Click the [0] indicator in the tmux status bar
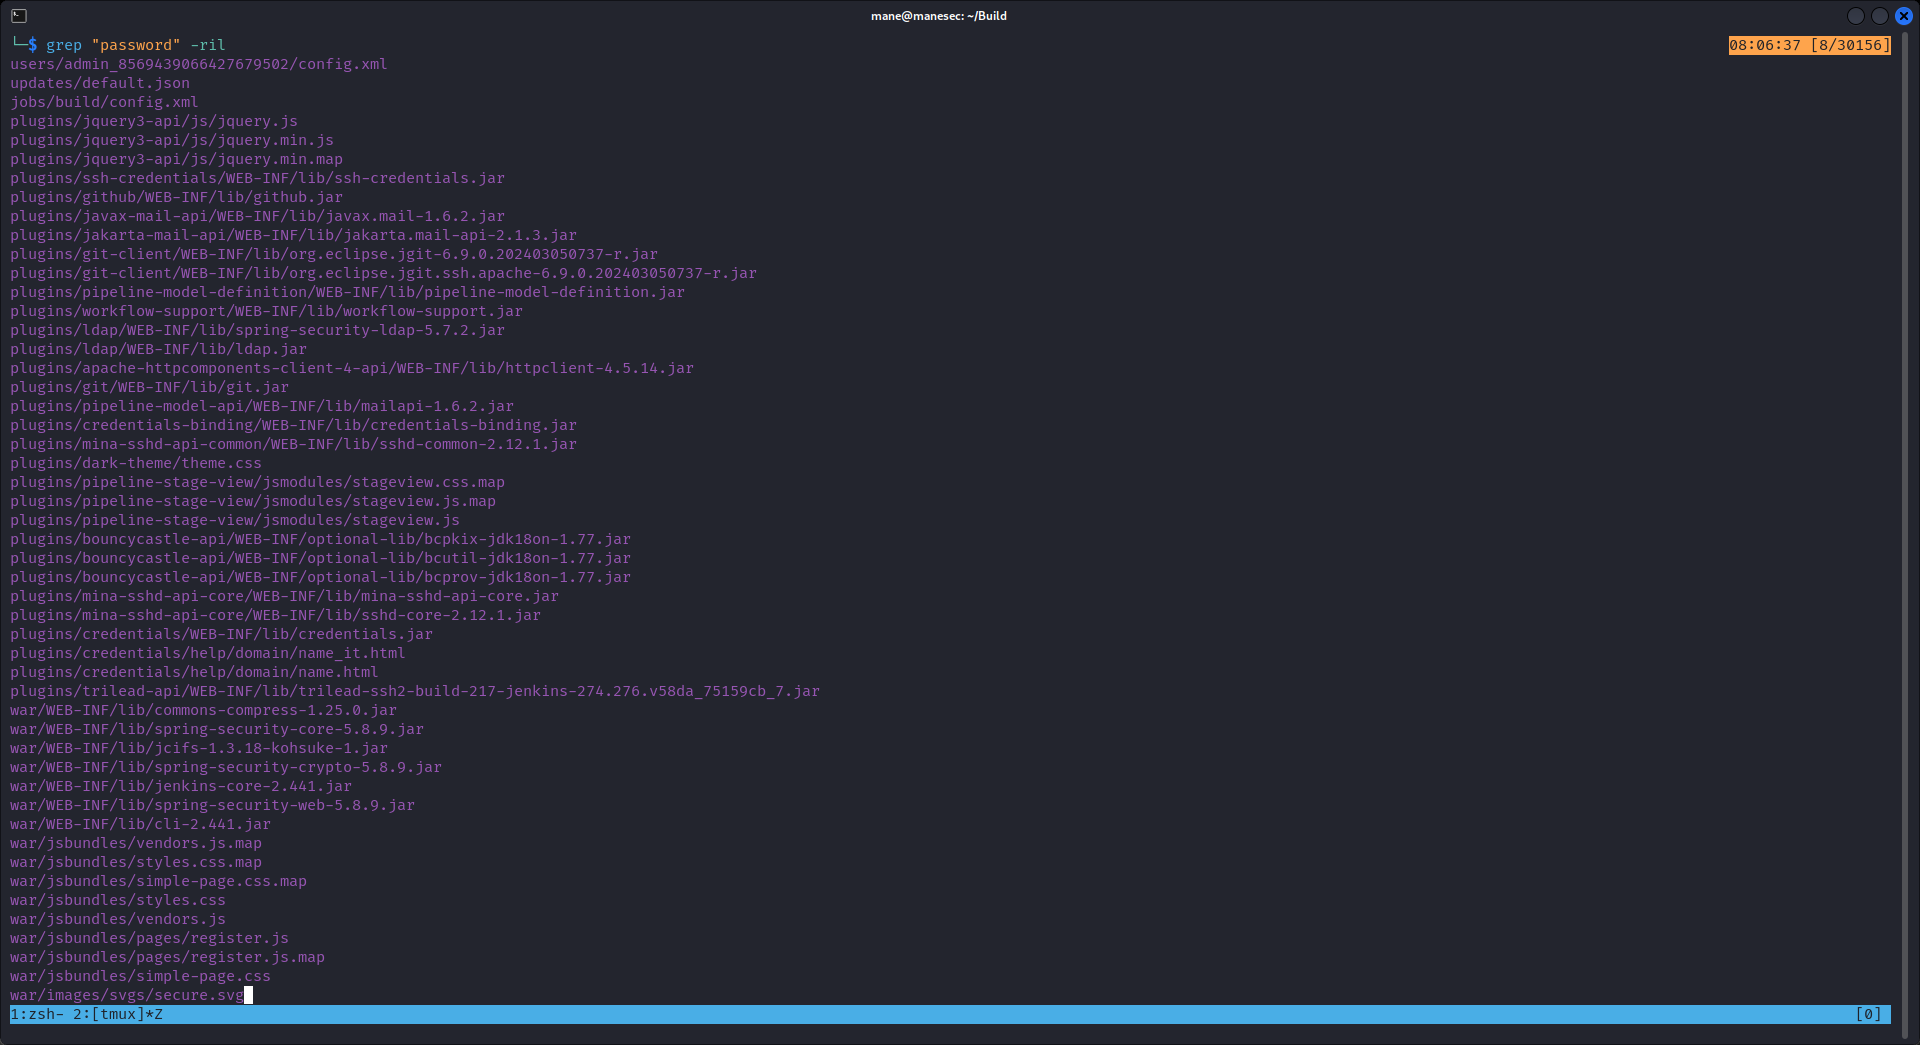This screenshot has height=1045, width=1920. (1868, 1015)
